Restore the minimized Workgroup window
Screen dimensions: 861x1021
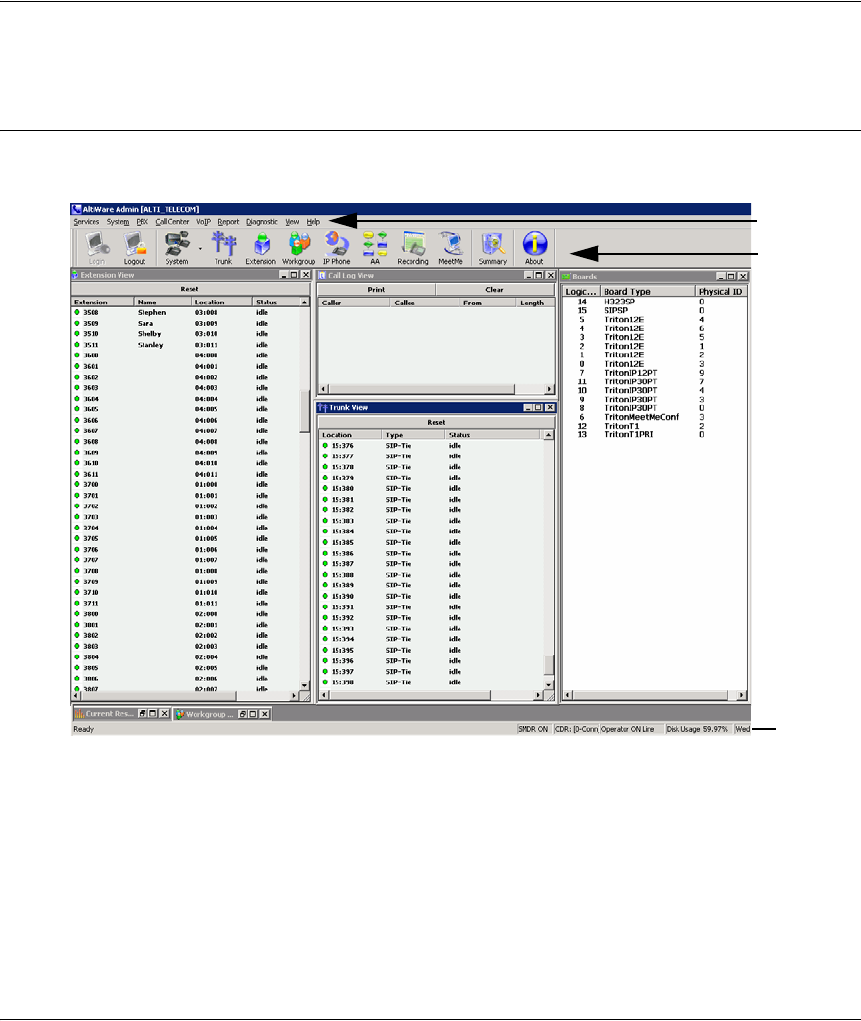coord(242,714)
